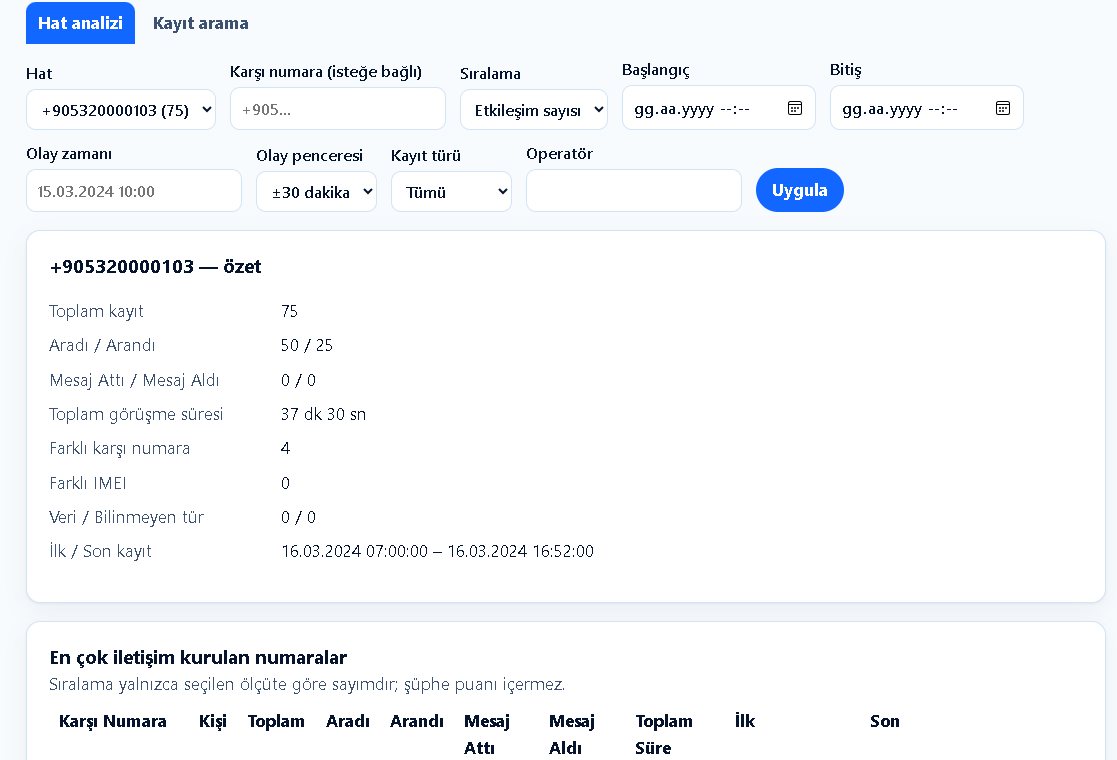Viewport: 1117px width, 760px height.
Task: Expand the Olay penceresi dropdown
Action: tap(316, 192)
